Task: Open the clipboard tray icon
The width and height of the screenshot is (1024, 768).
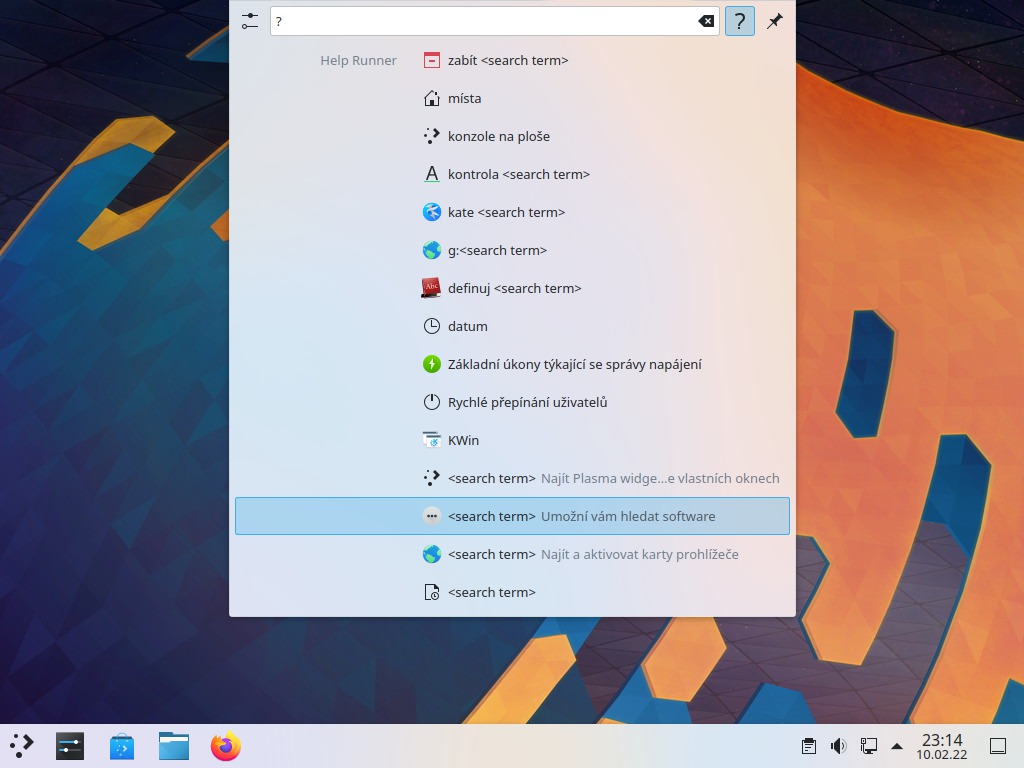Action: click(x=808, y=746)
